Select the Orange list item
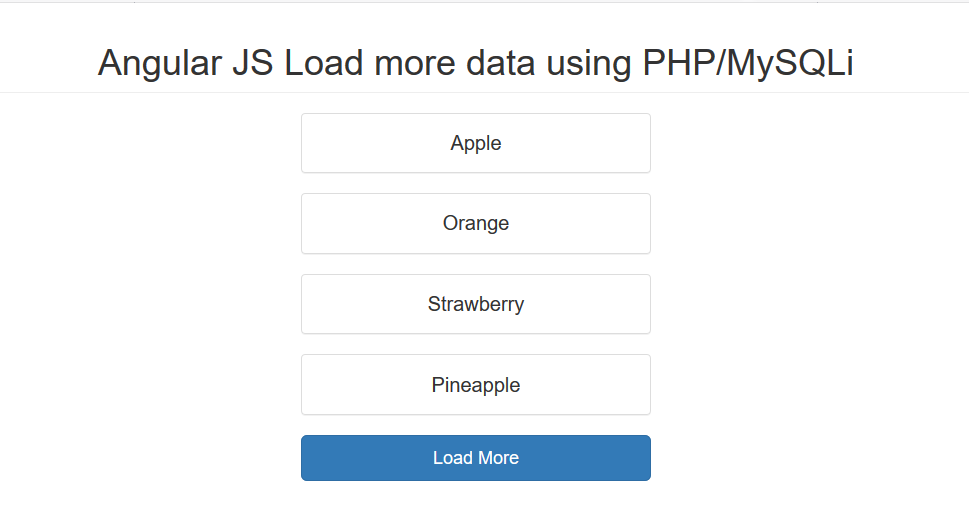 (476, 223)
